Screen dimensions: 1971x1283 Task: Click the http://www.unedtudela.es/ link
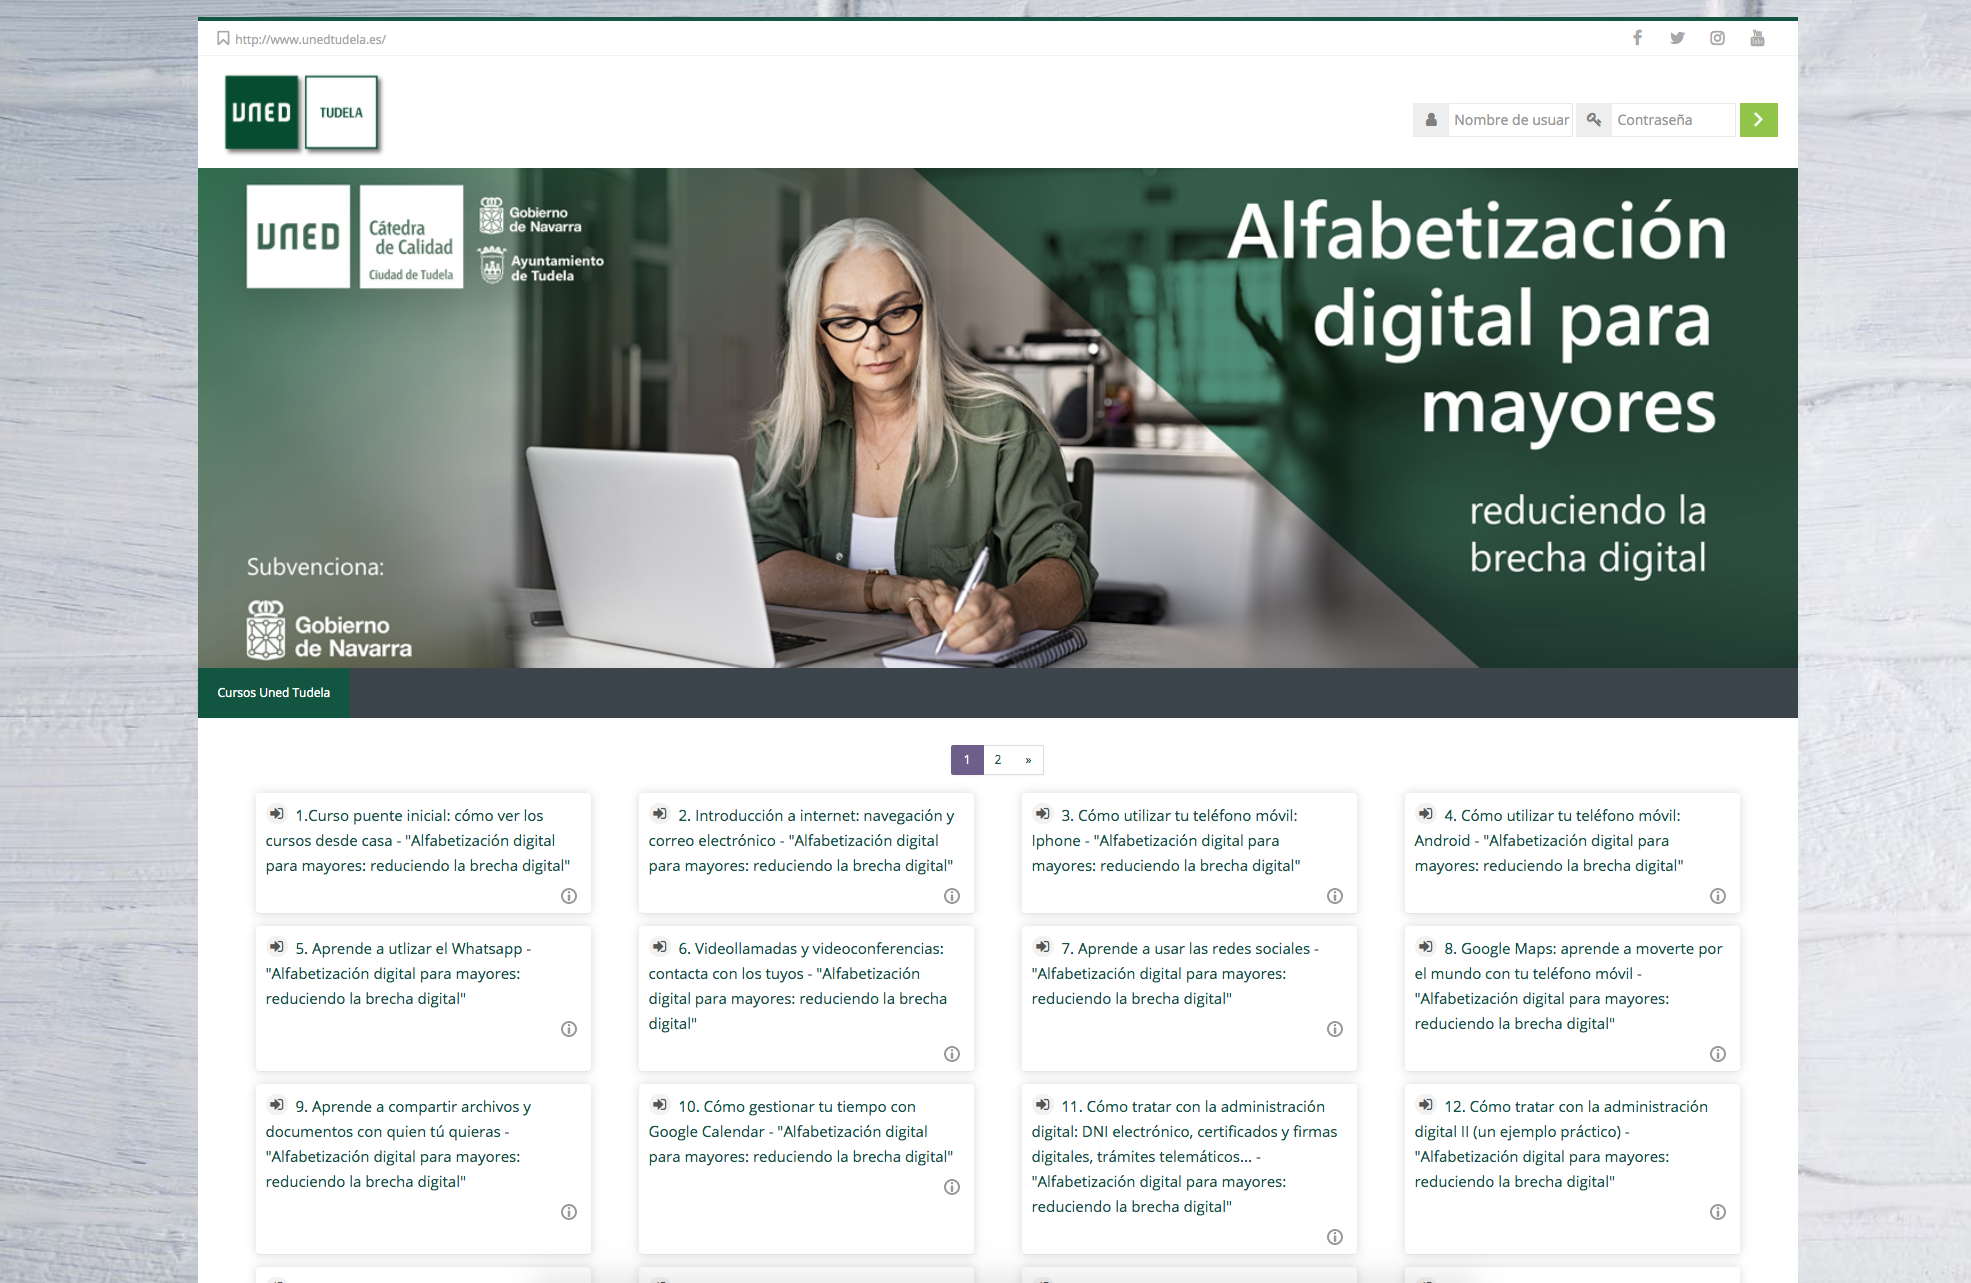pos(310,39)
